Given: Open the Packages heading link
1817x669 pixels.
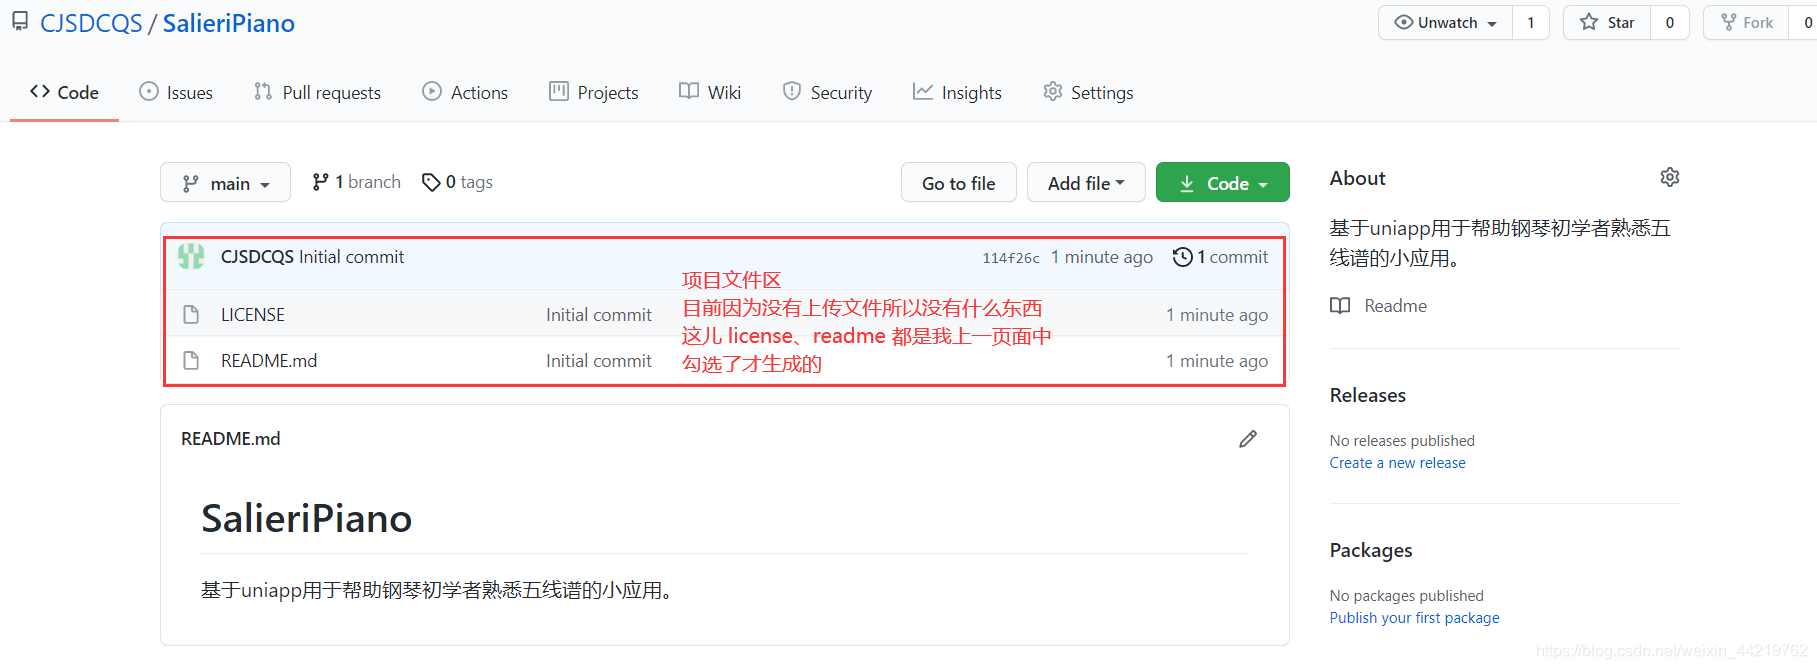Looking at the screenshot, I should tap(1371, 550).
